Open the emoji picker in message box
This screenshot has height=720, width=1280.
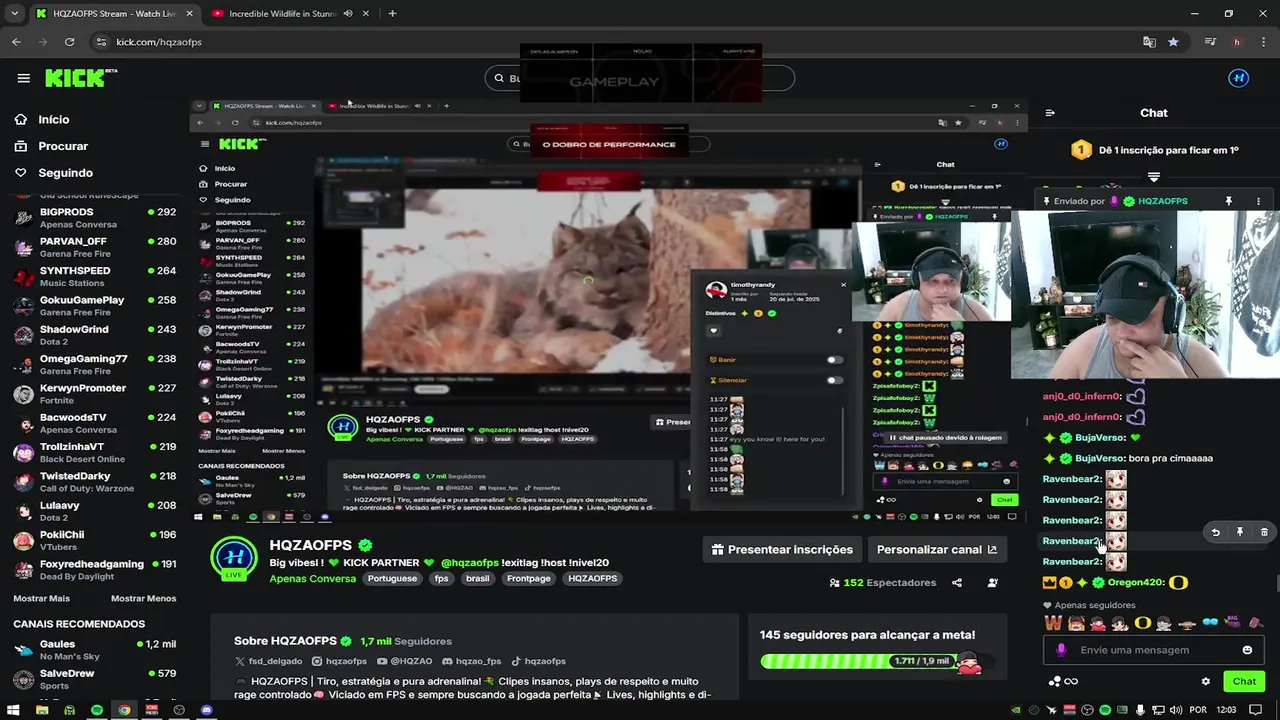tap(1247, 650)
